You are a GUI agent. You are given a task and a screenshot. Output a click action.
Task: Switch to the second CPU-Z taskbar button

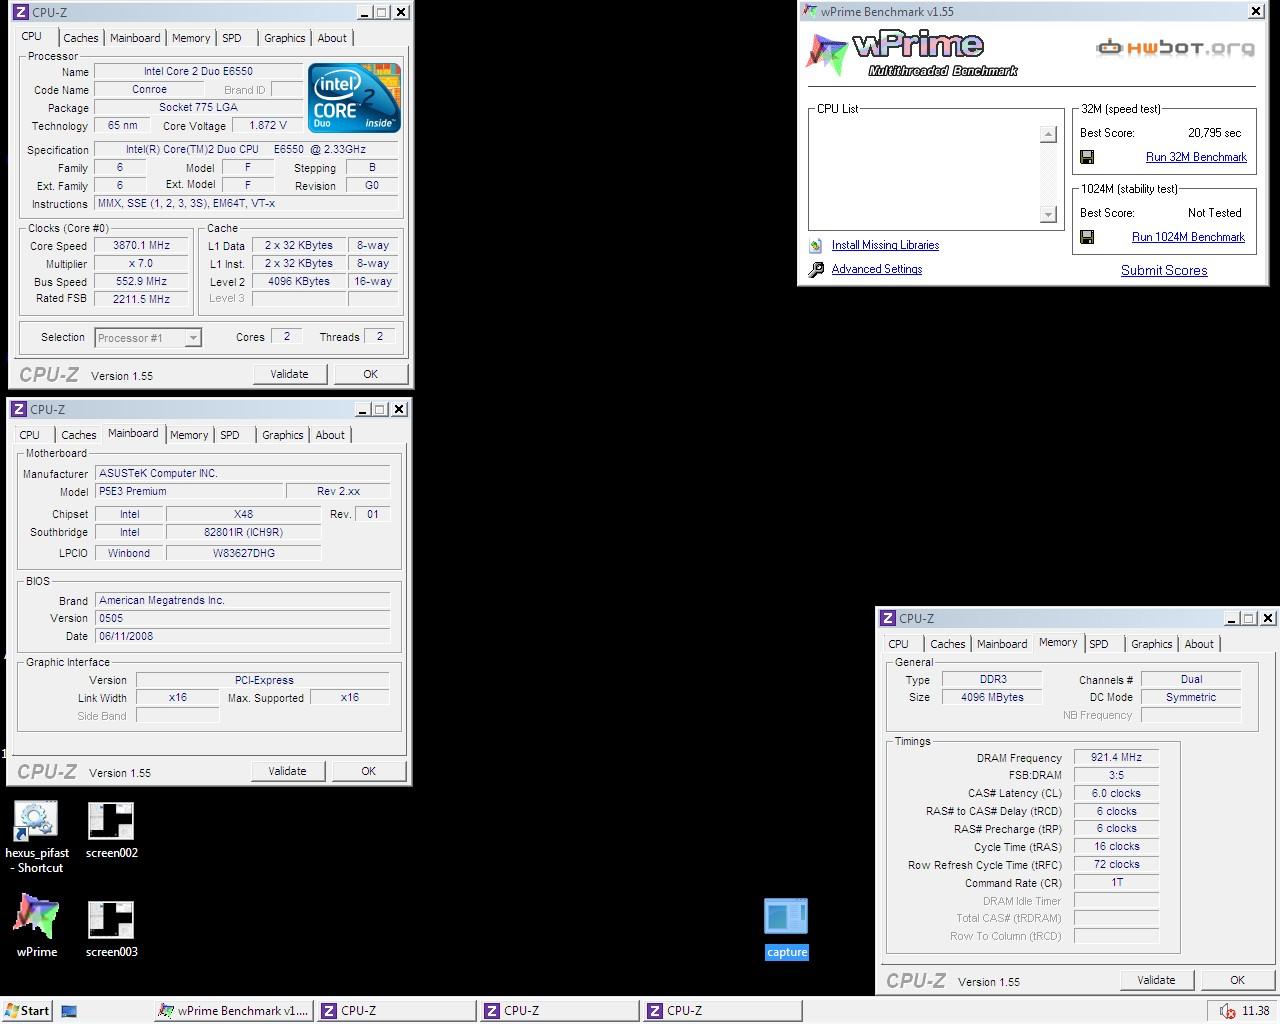click(559, 1011)
